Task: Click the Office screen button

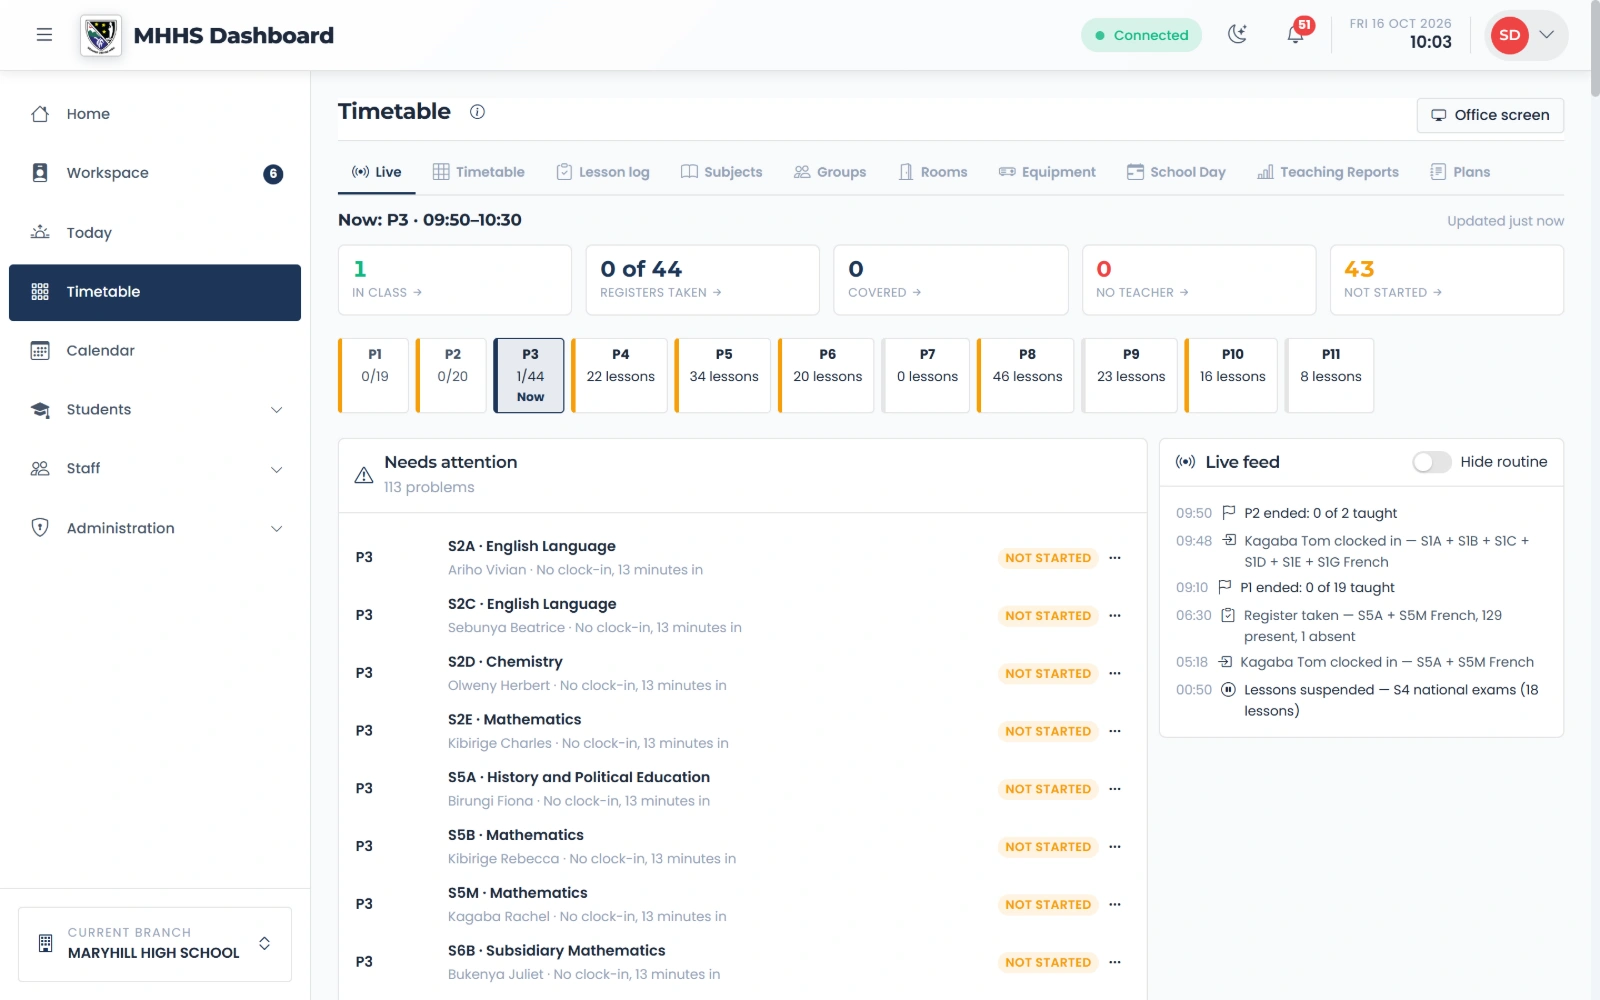Action: point(1490,115)
